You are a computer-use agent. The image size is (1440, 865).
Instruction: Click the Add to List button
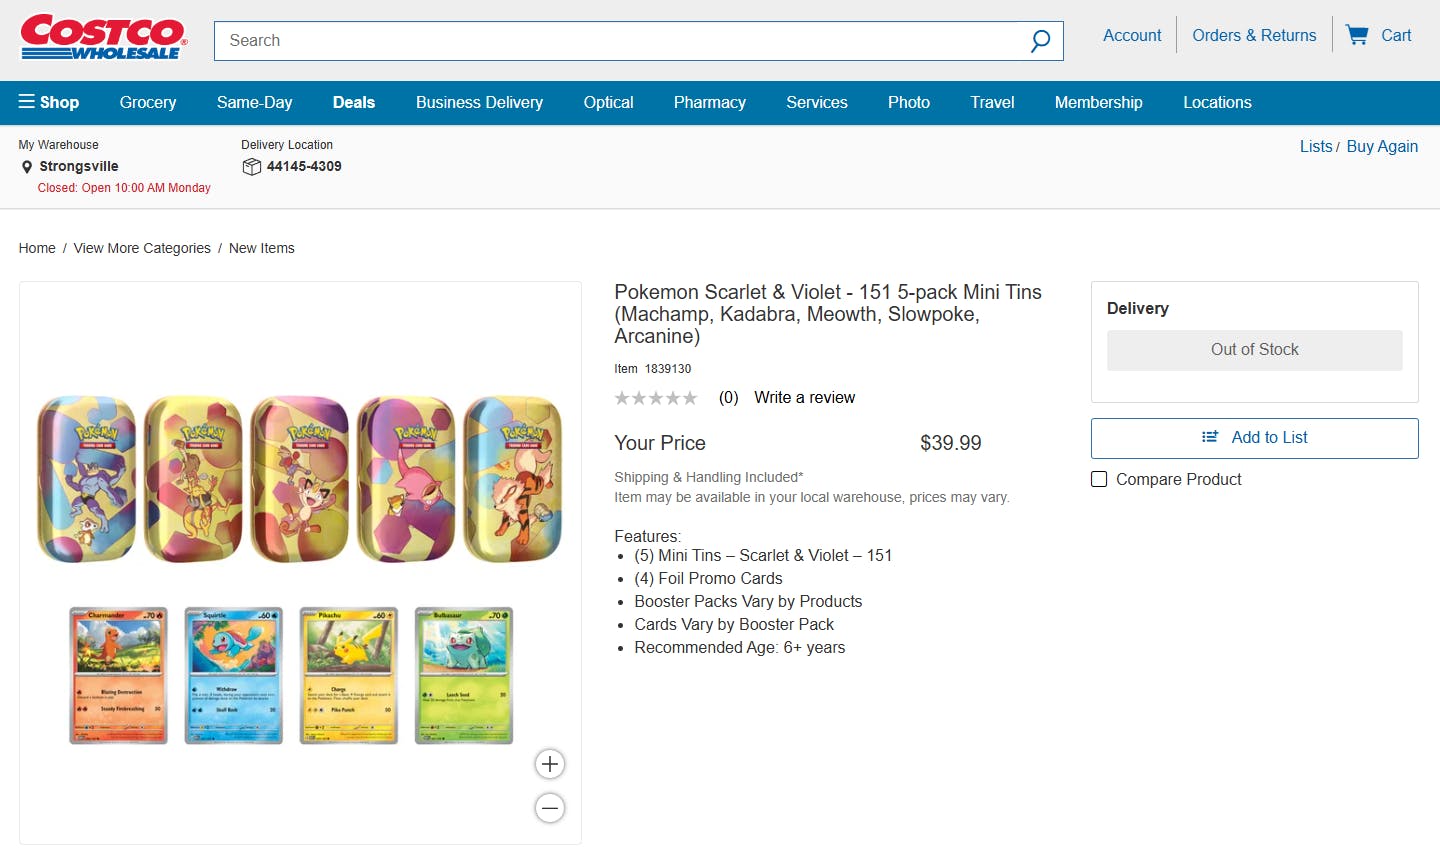1255,438
